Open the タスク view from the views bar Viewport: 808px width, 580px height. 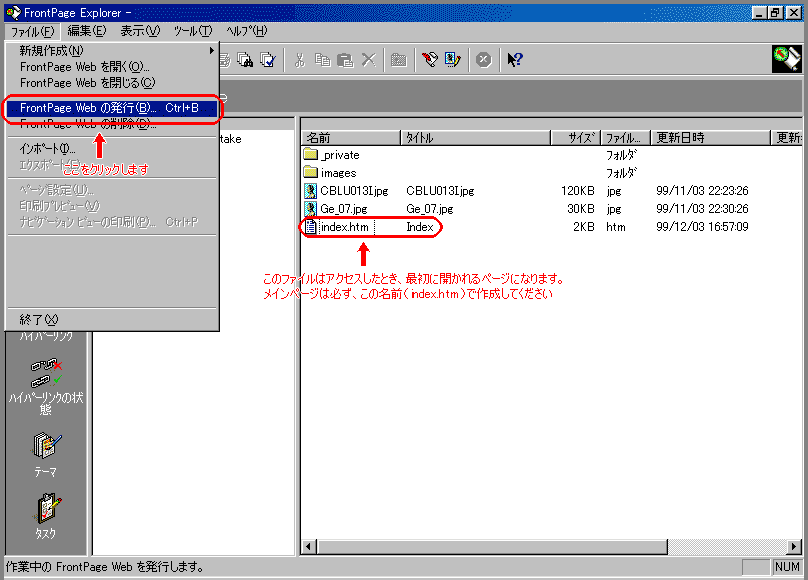click(46, 513)
